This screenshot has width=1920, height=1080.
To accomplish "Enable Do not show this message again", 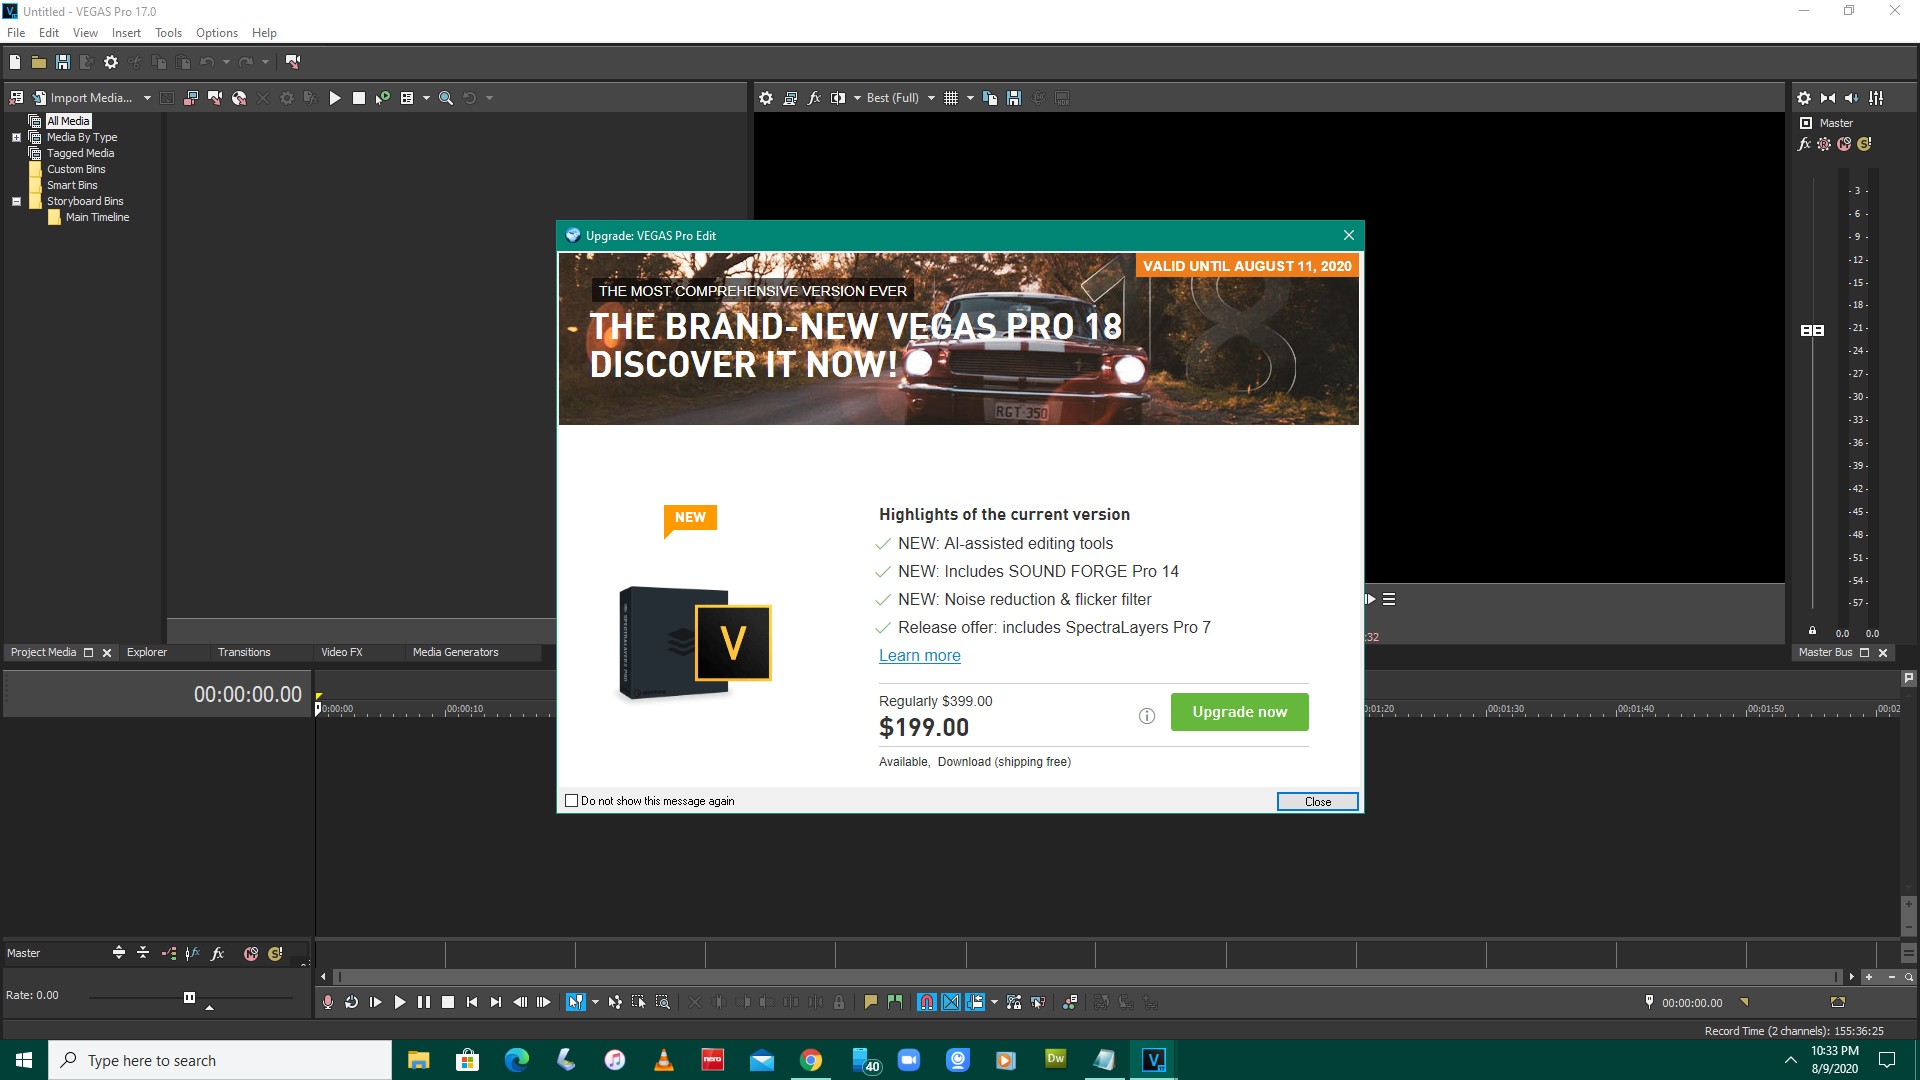I will [x=572, y=800].
